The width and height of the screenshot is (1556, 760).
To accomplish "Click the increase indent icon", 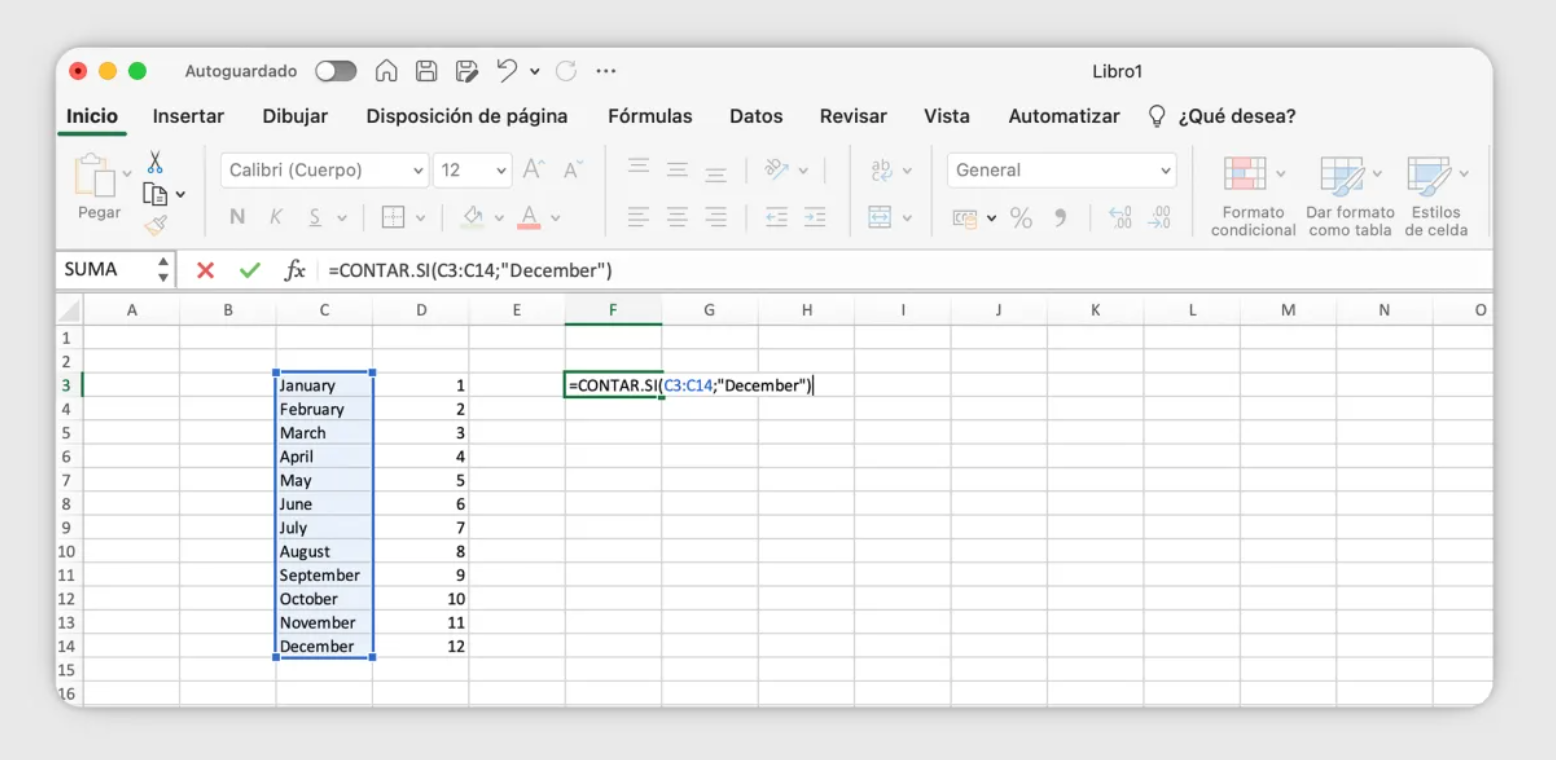I will [815, 216].
